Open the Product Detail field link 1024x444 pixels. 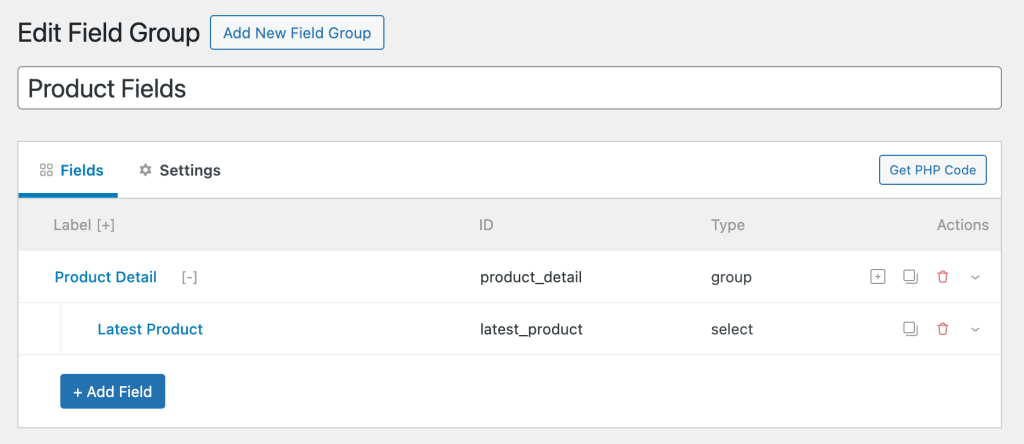[105, 277]
